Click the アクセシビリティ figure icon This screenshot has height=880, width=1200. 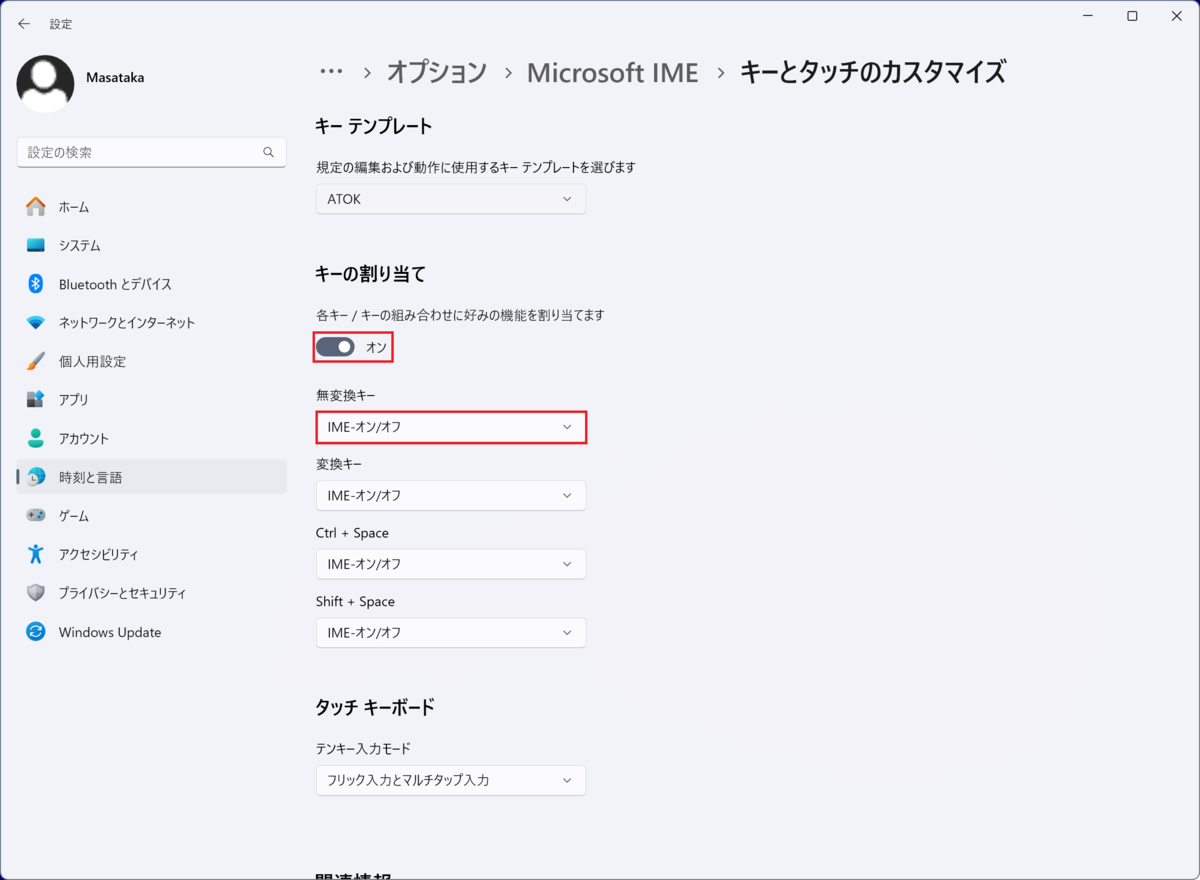pos(36,554)
